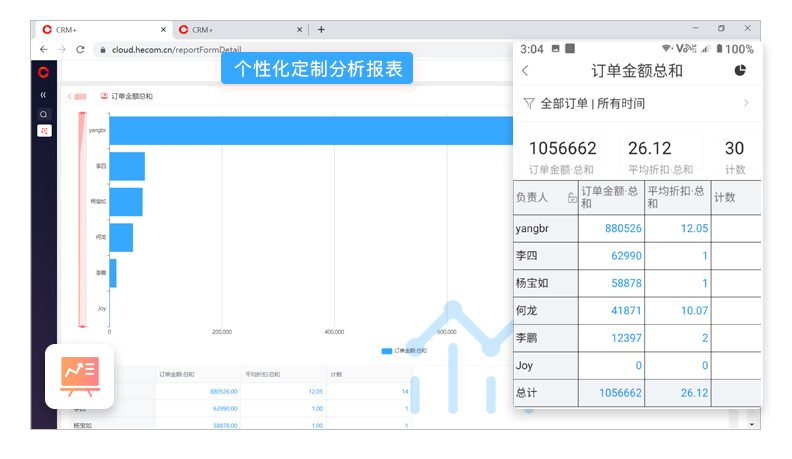Toggle the 订单金额·总和 chart legend swatch
This screenshot has height=459, width=792.
click(387, 351)
